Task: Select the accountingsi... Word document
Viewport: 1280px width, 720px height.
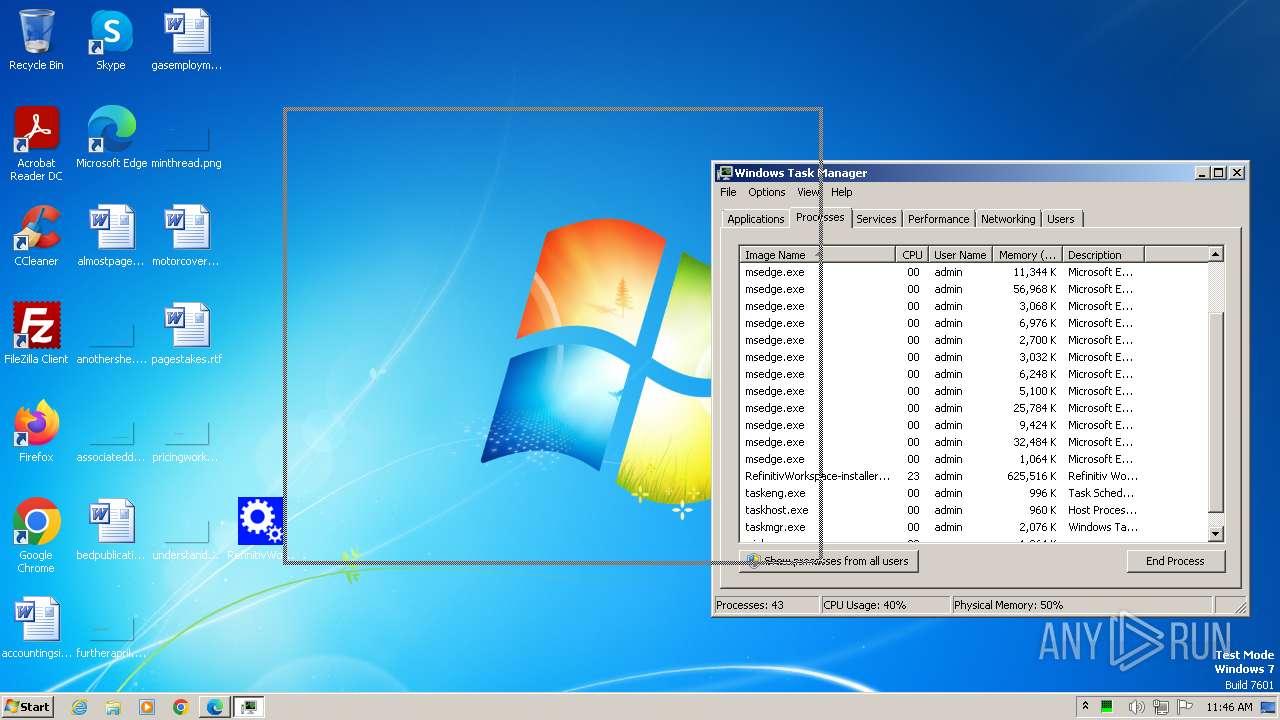Action: (x=36, y=628)
